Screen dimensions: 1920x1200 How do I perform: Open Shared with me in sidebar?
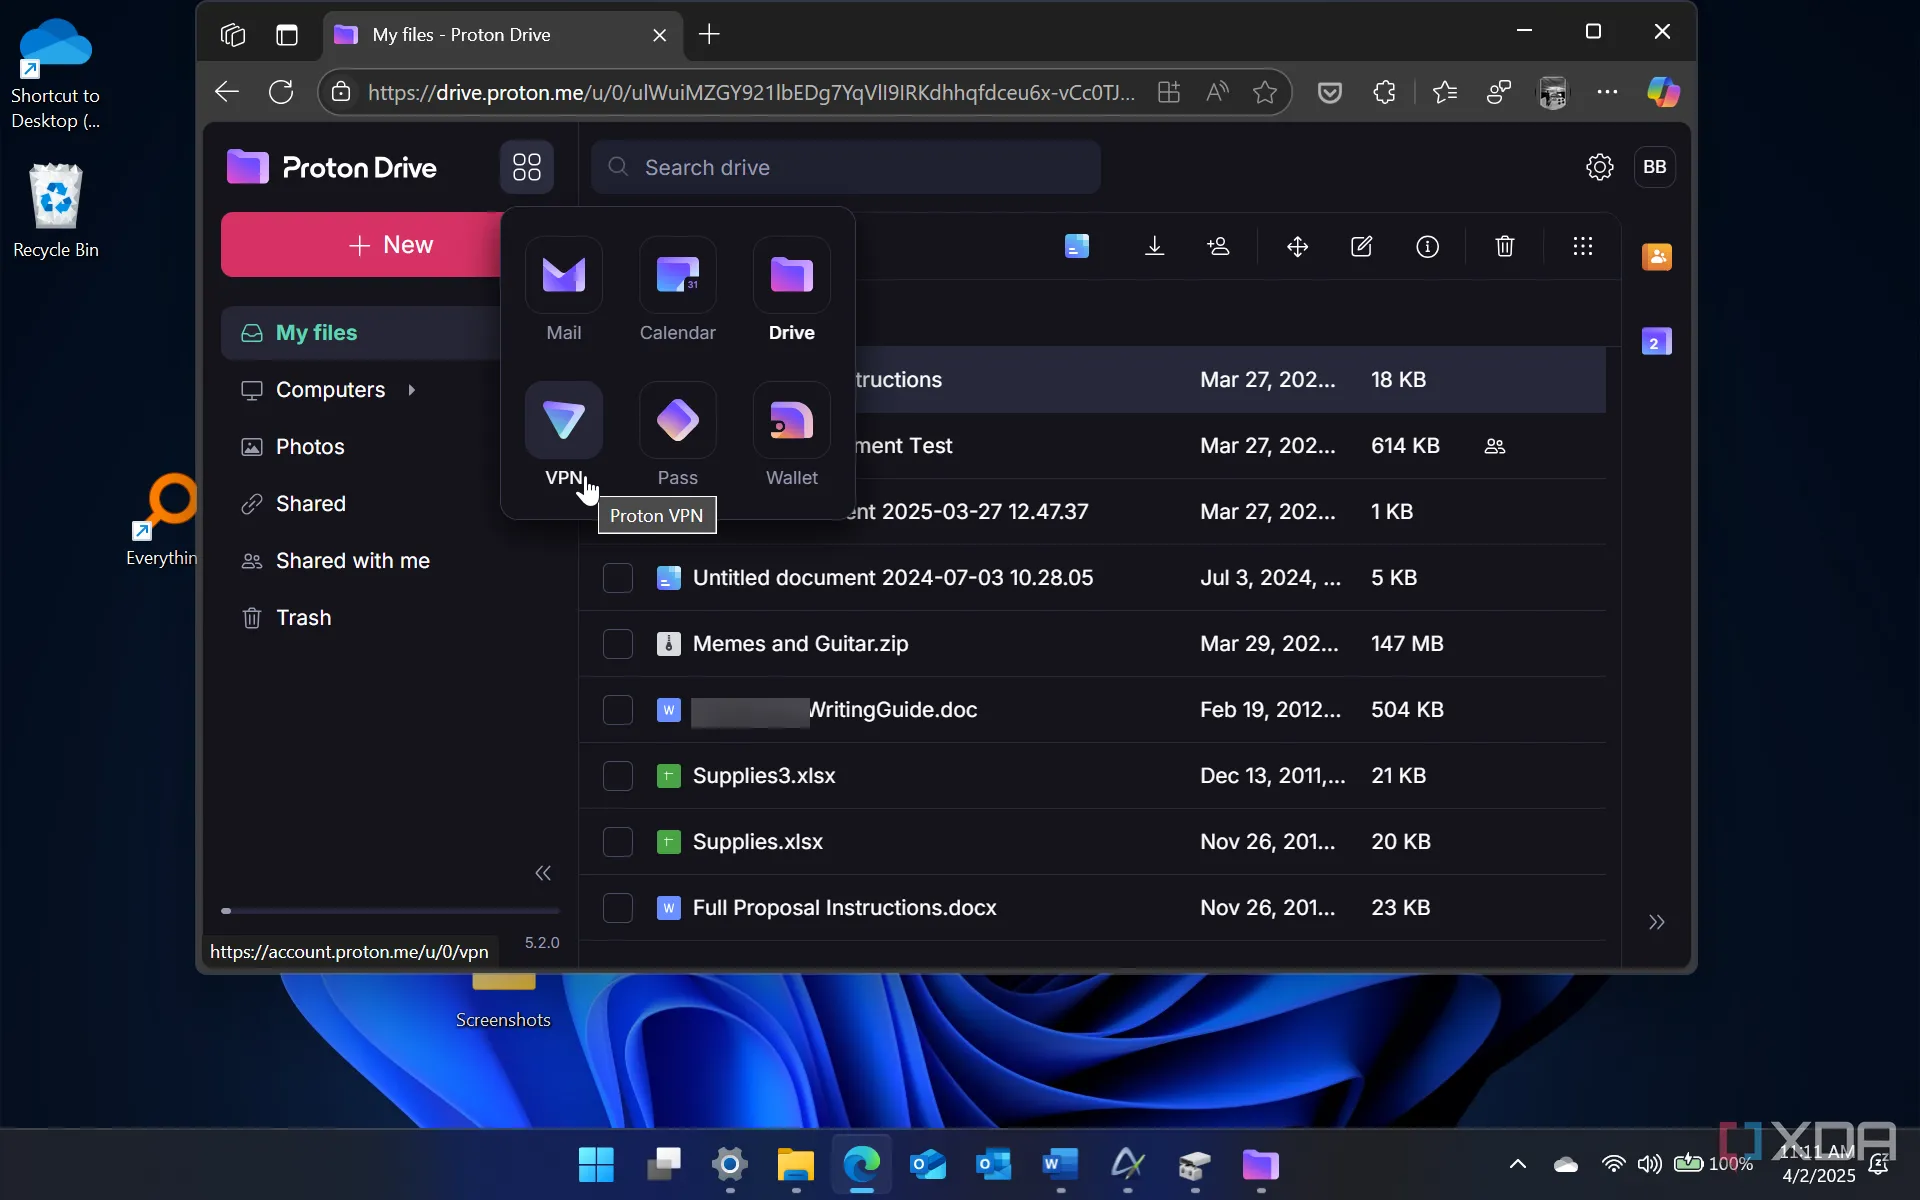[352, 561]
